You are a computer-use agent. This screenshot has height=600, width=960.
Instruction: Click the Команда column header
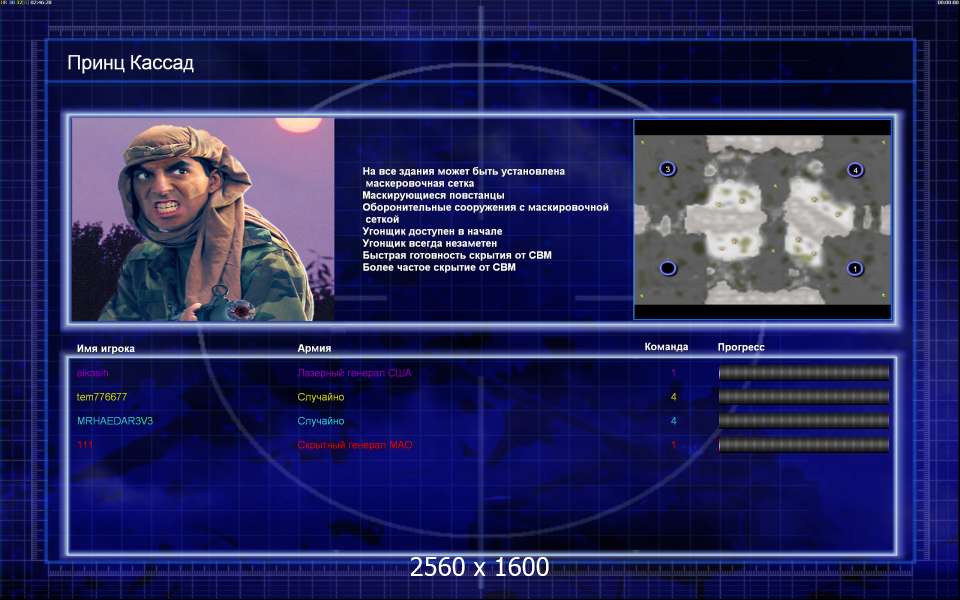[x=666, y=347]
